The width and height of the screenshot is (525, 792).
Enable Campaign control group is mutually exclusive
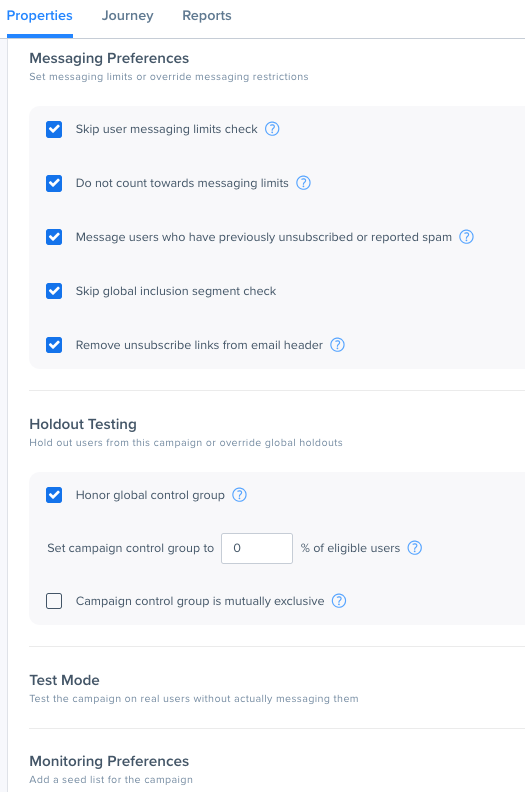tap(54, 601)
